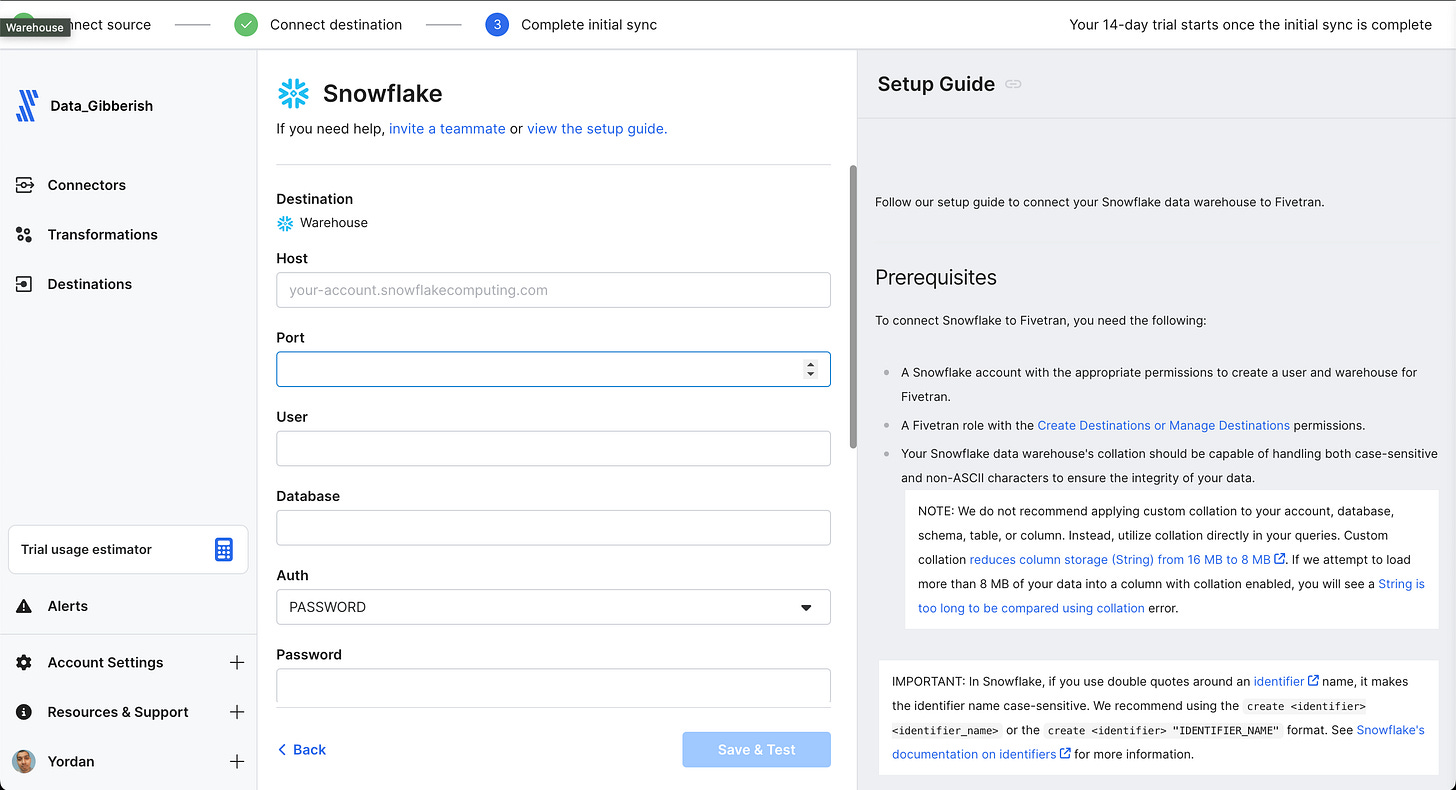1456x790 pixels.
Task: Click the Trial usage estimator calculator icon
Action: tap(223, 549)
